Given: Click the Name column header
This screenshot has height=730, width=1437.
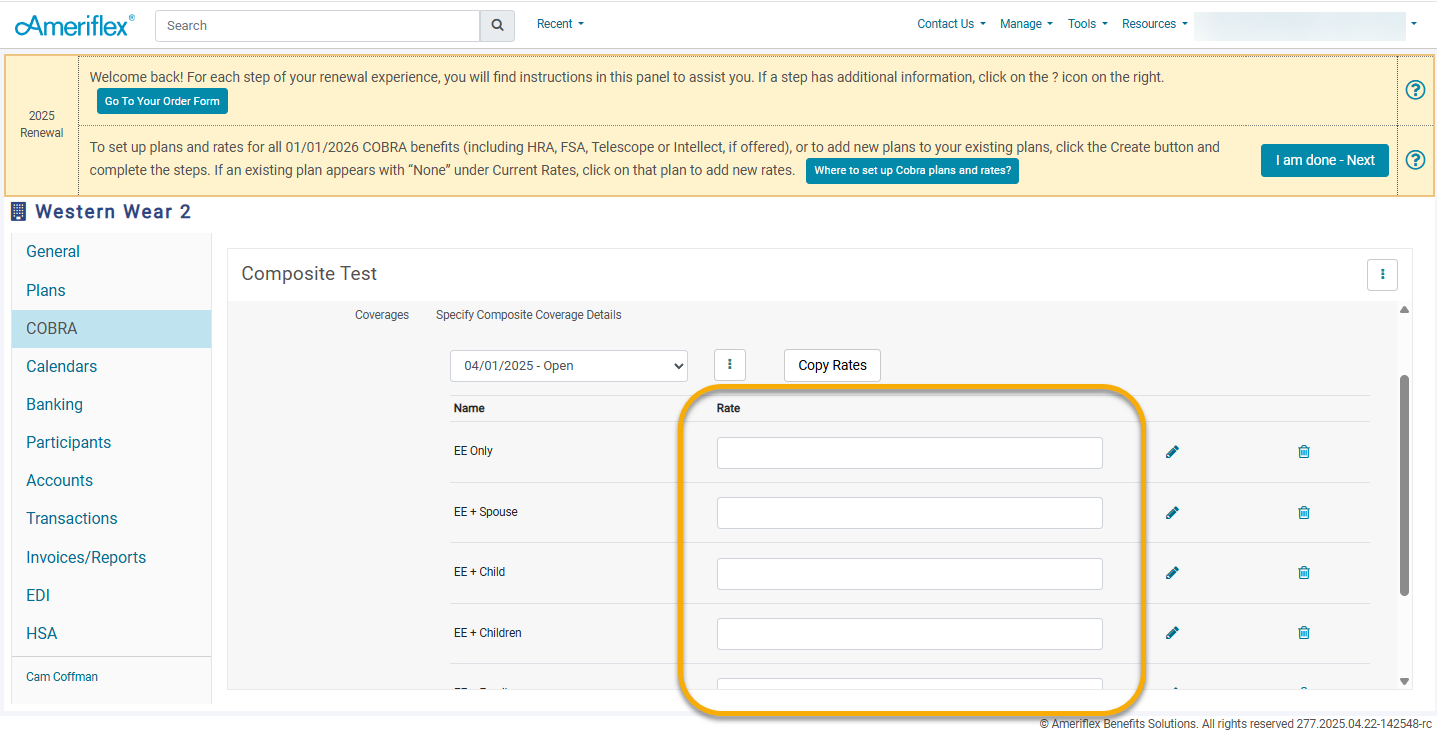Looking at the screenshot, I should pyautogui.click(x=469, y=408).
